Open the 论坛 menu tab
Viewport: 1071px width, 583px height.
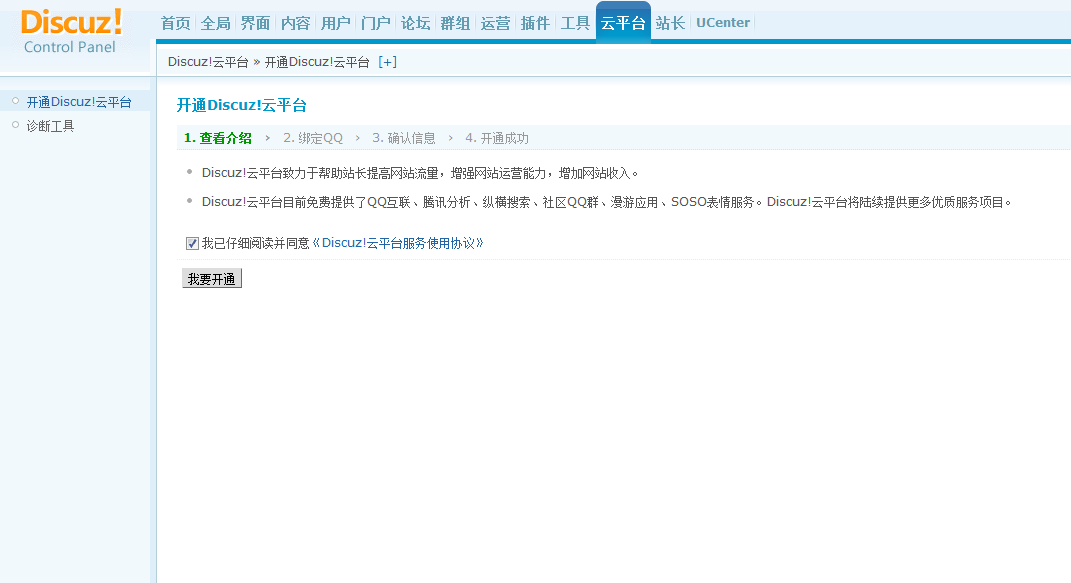[x=415, y=23]
